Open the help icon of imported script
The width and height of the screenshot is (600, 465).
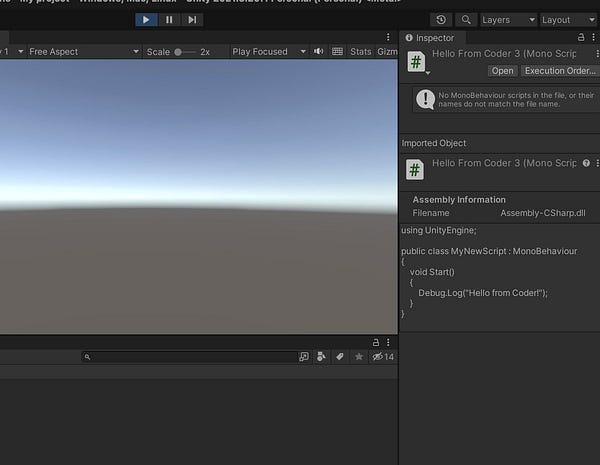586,163
